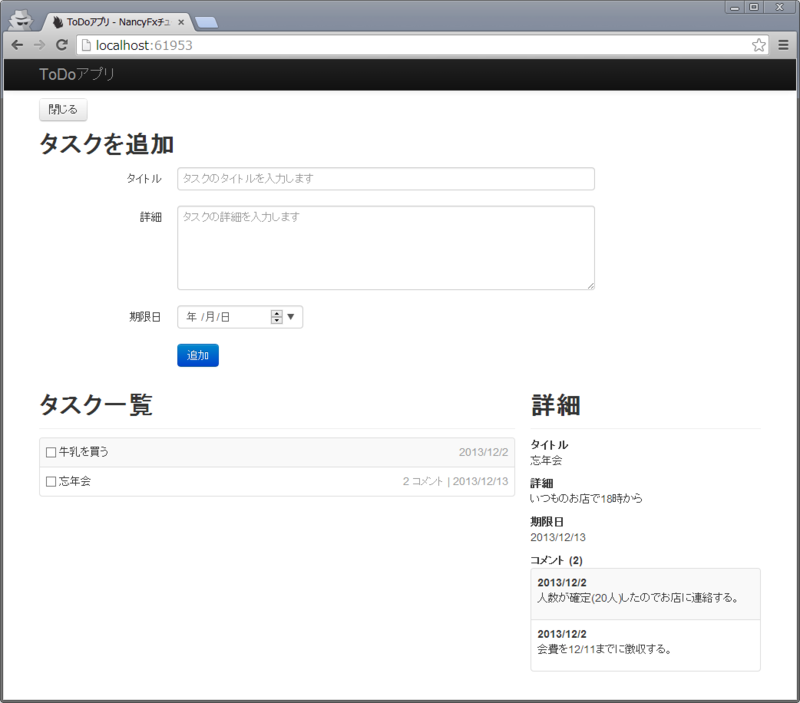The height and width of the screenshot is (703, 800).
Task: Mark the 忘年会 task as complete
Action: click(x=51, y=480)
